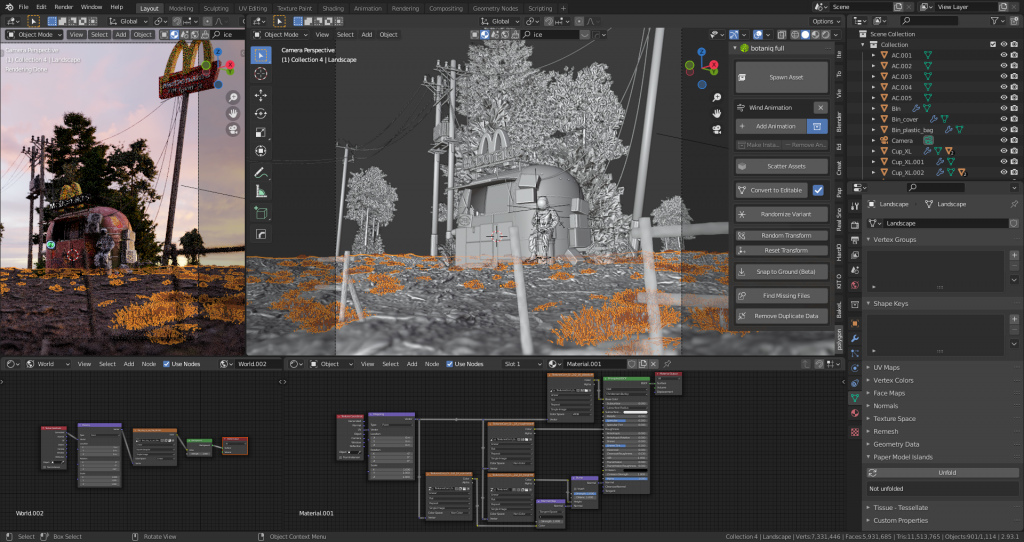Image resolution: width=1024 pixels, height=542 pixels.
Task: Open the Slot 1 material slot dropdown
Action: click(x=522, y=364)
